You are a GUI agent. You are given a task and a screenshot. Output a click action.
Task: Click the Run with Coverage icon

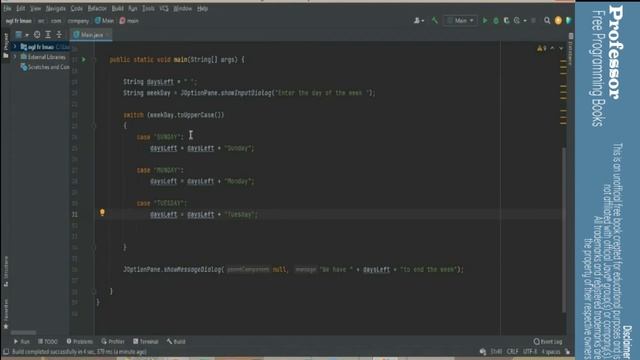507,20
